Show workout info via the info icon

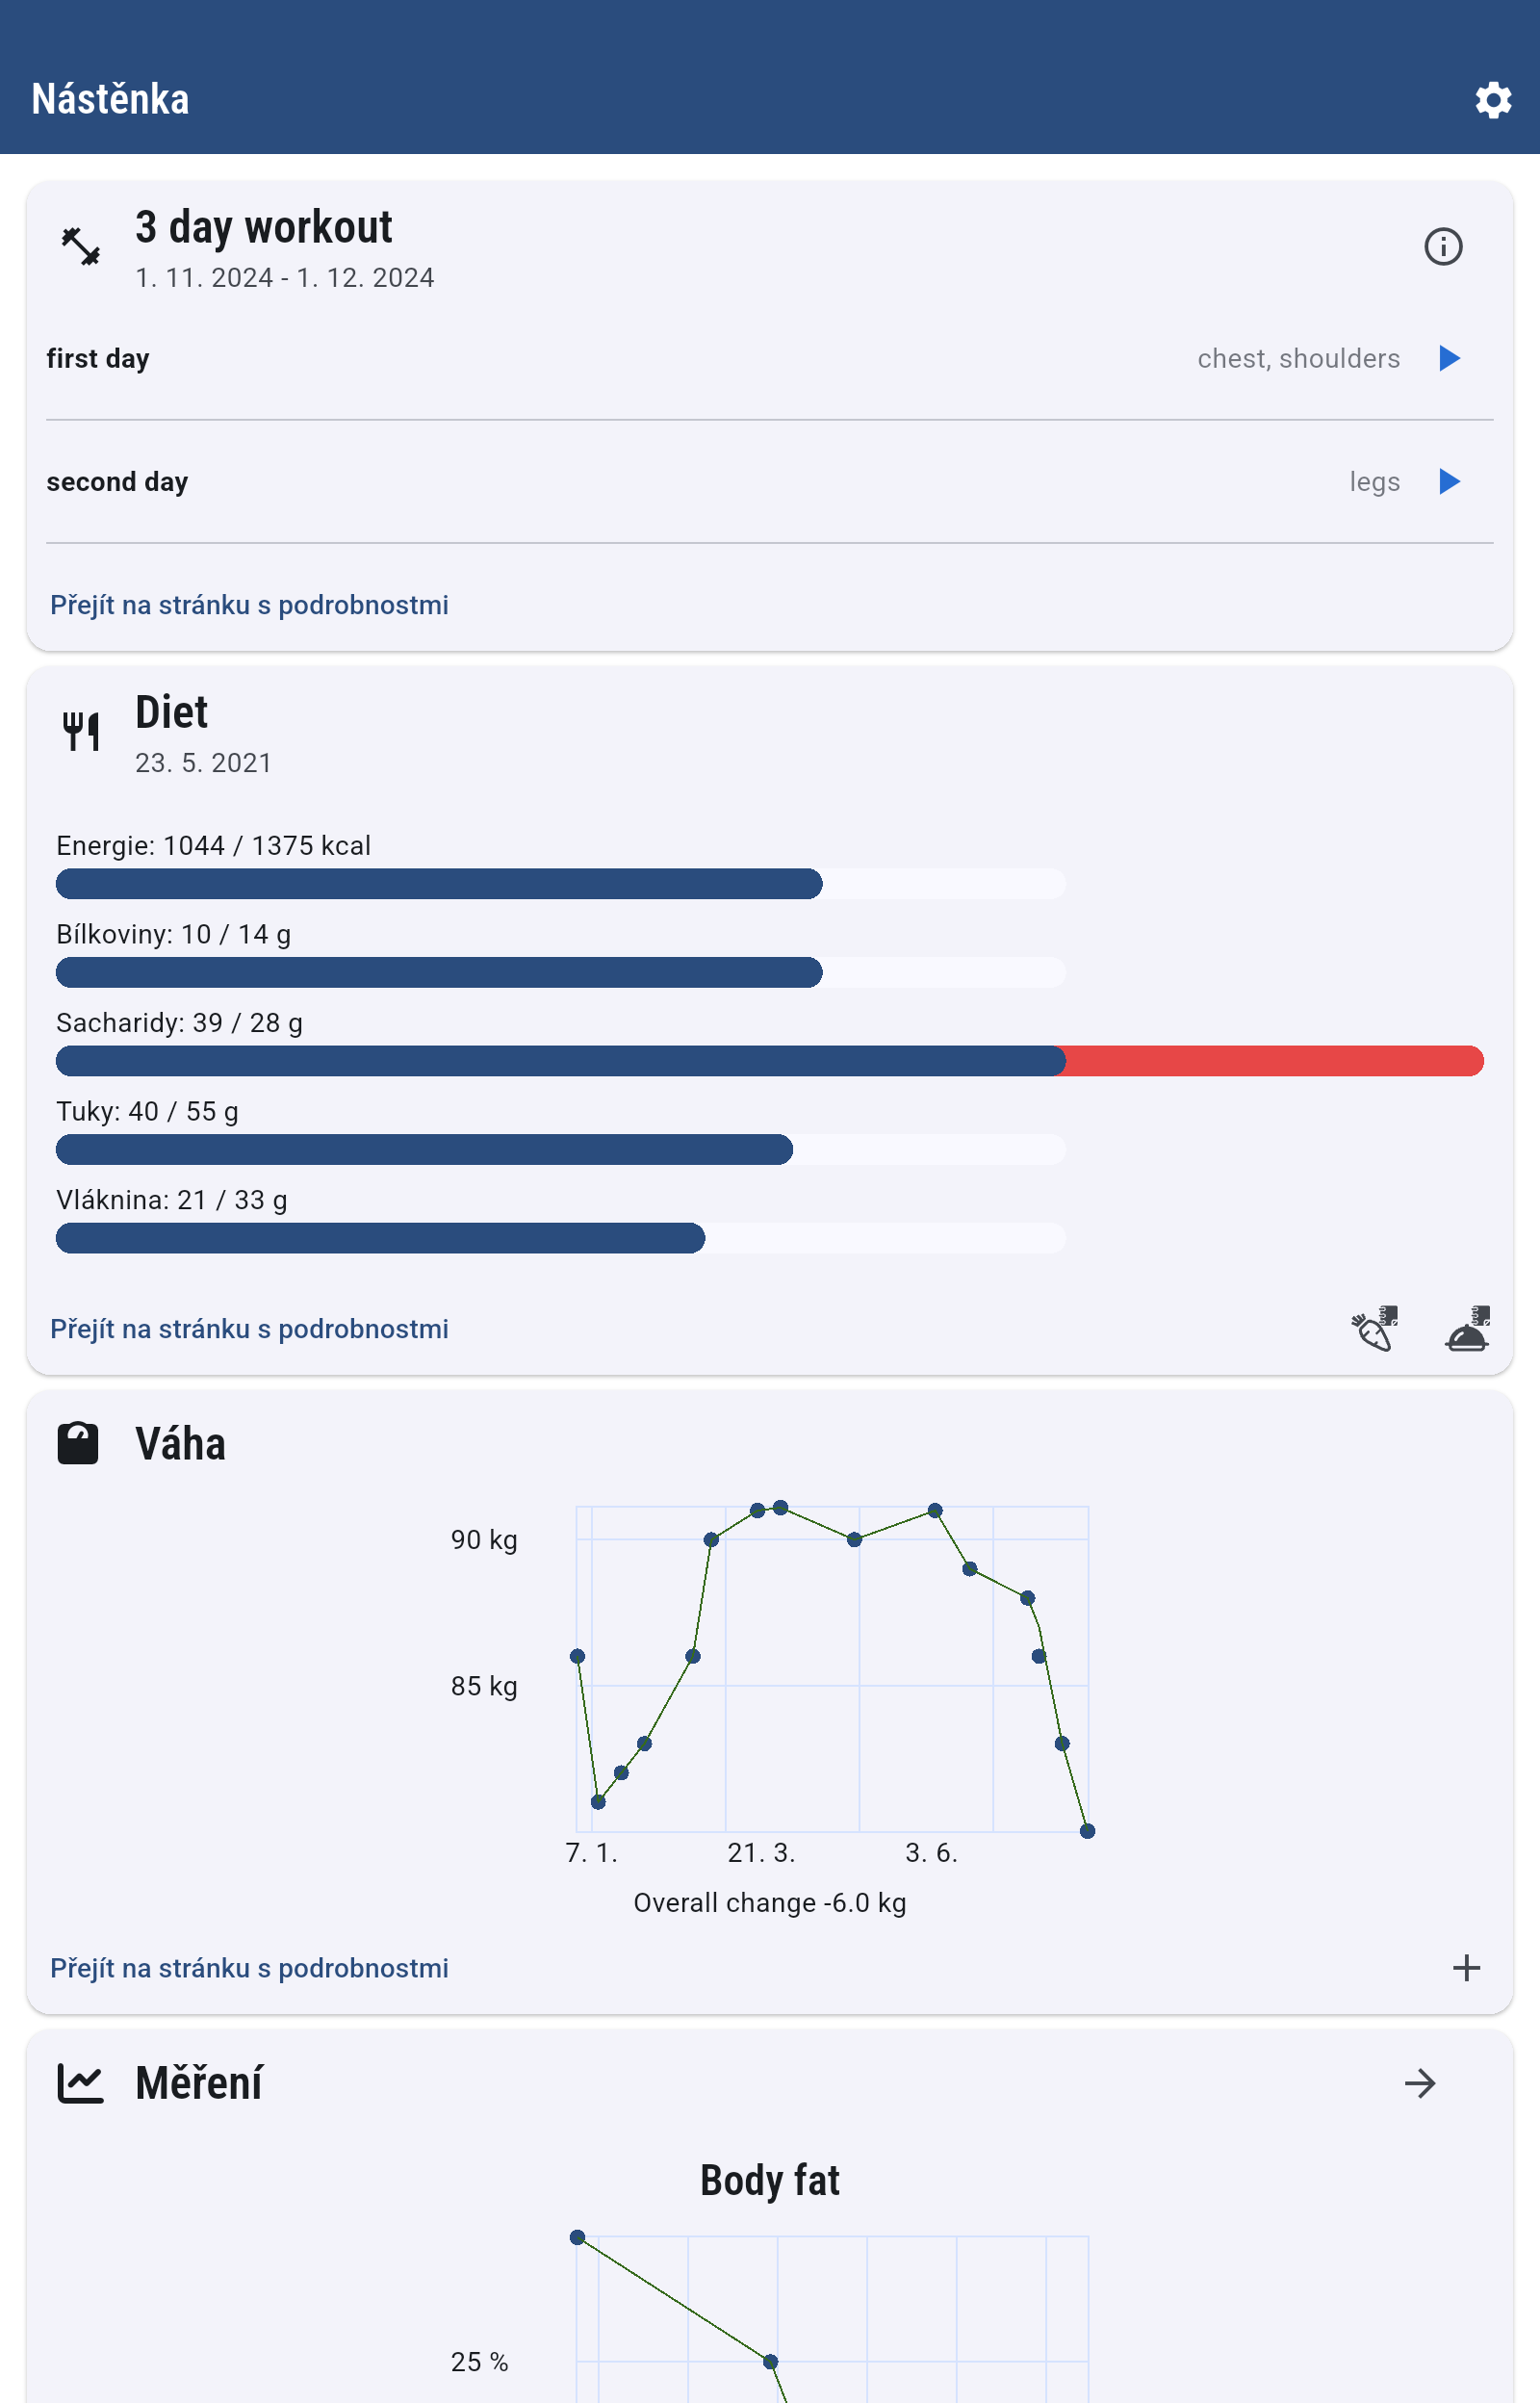point(1442,246)
